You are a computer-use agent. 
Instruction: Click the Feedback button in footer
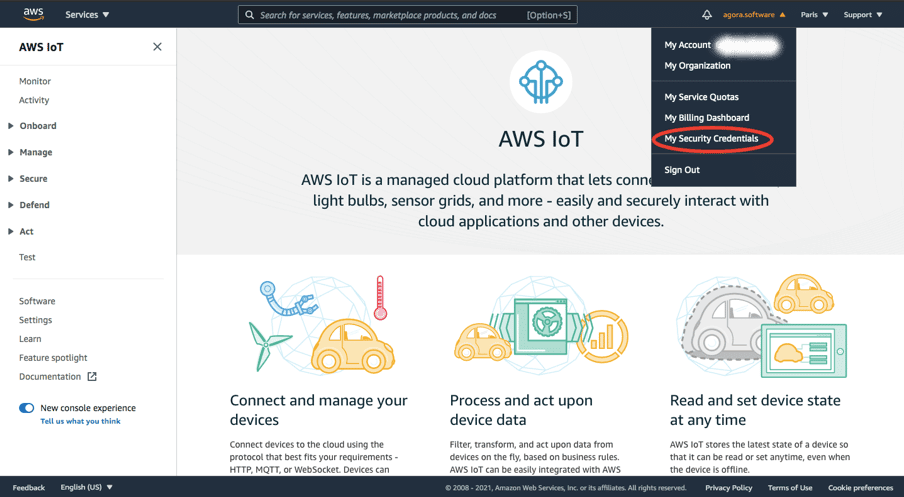click(x=29, y=487)
